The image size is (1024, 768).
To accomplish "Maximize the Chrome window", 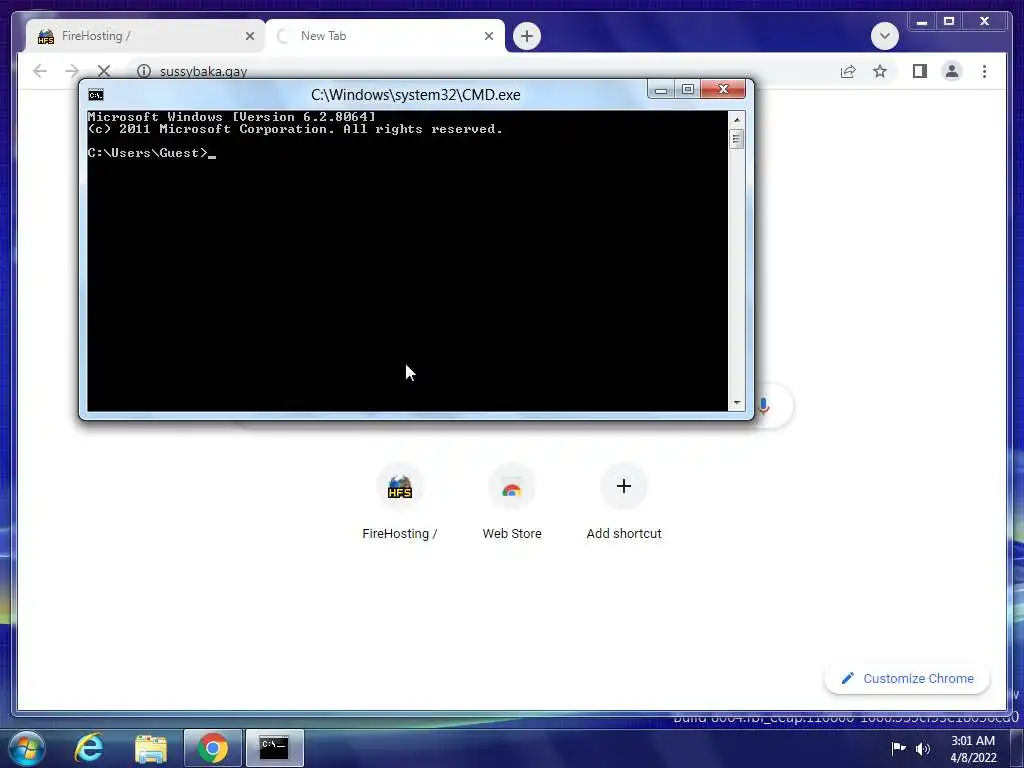I will 949,22.
